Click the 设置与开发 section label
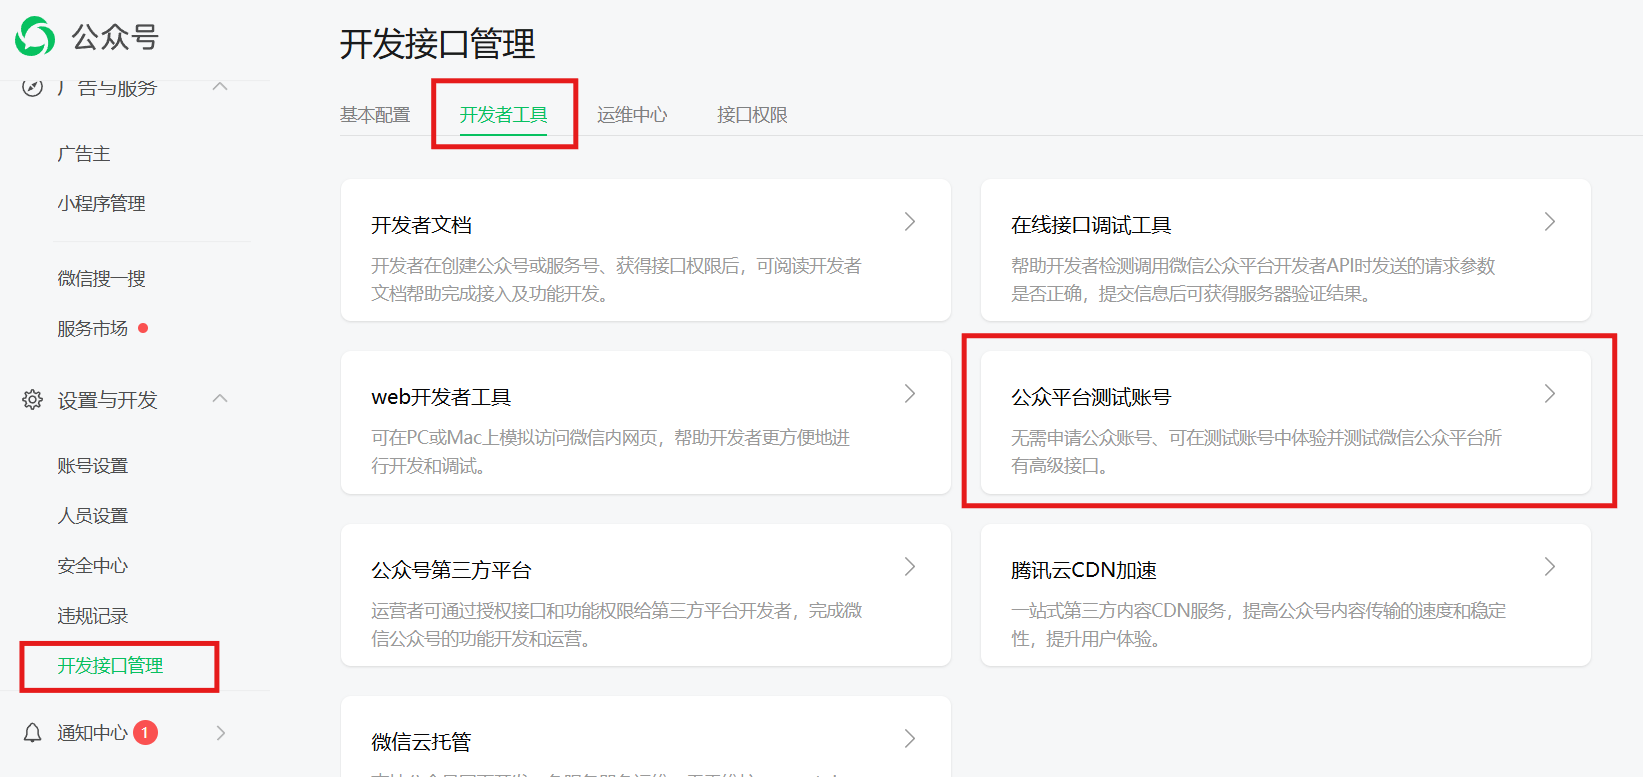 (x=107, y=400)
